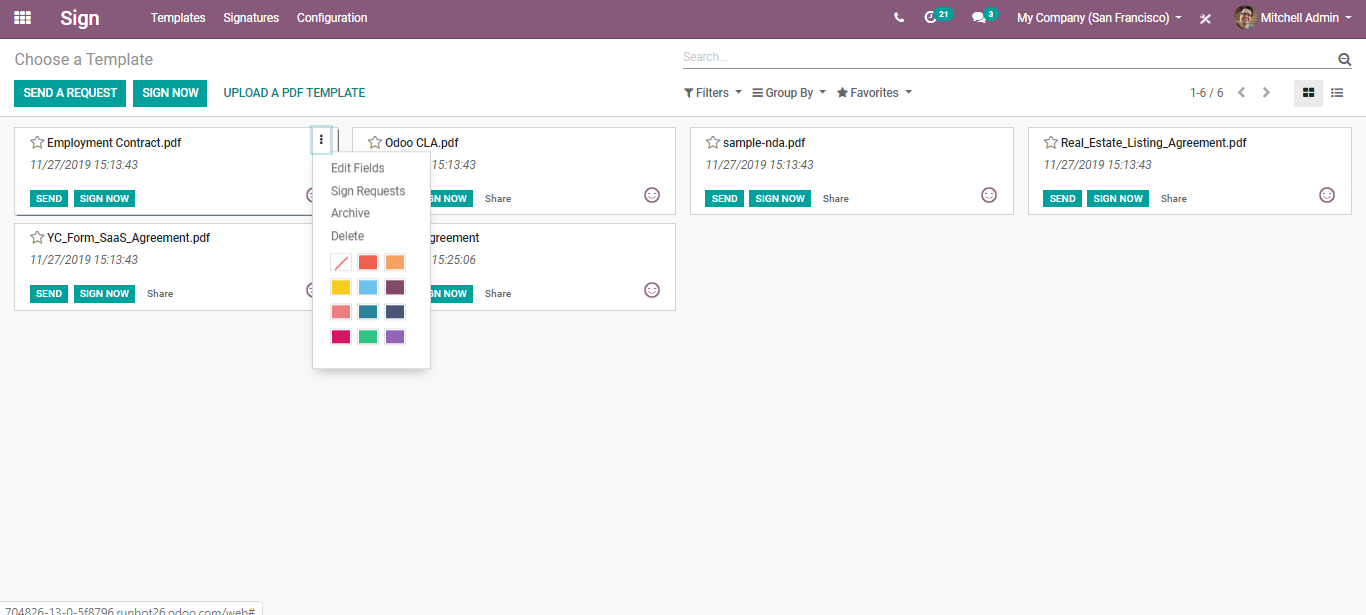1366x615 pixels.
Task: Toggle favorite star on Real_Estate_Listing_Agreement.pdf
Action: pos(1051,143)
